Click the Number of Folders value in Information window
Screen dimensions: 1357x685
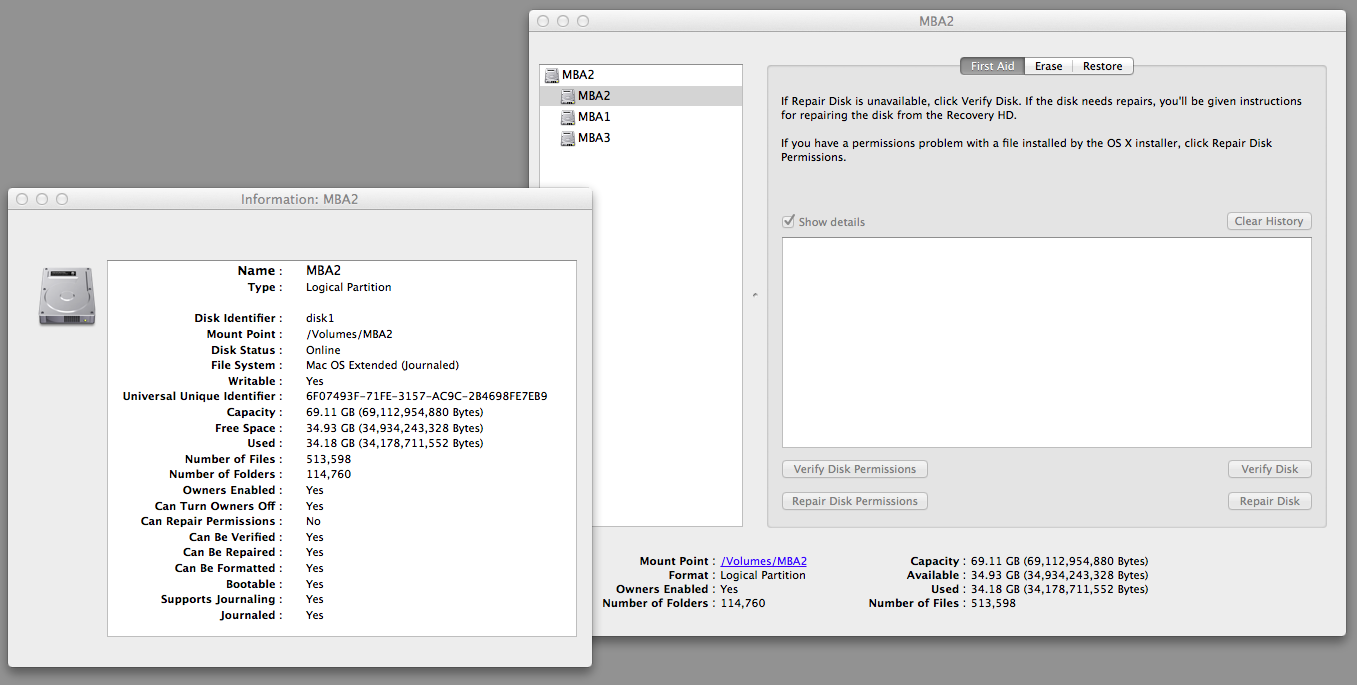[x=328, y=474]
